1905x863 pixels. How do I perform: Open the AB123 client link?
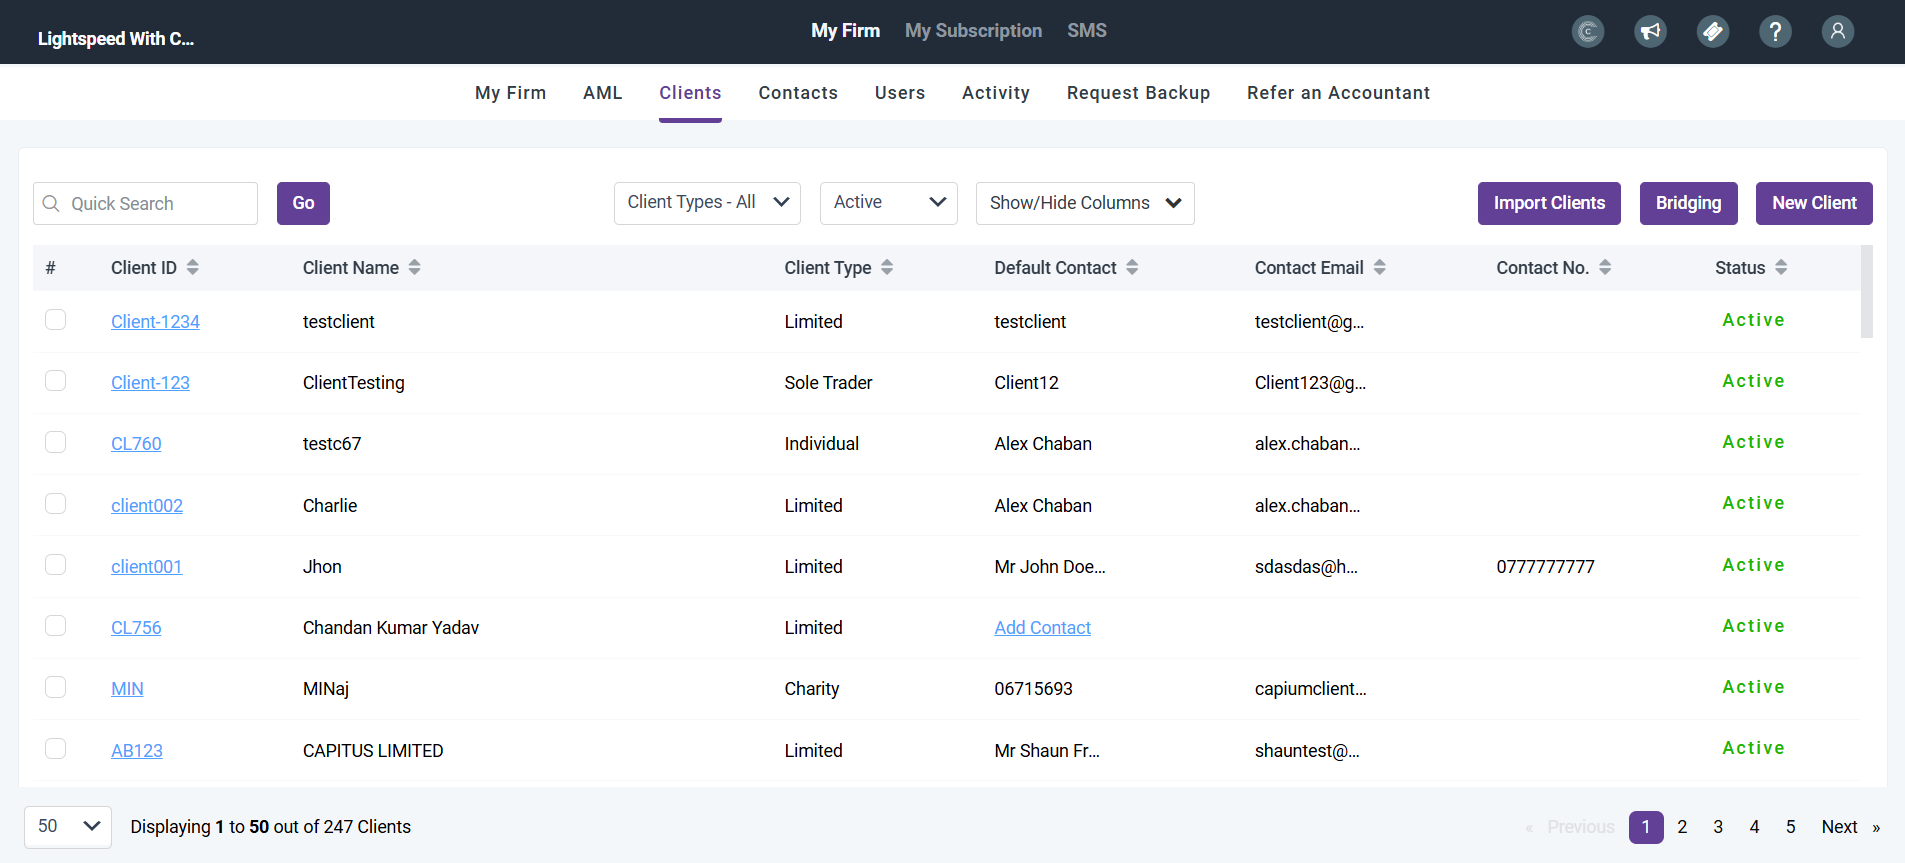point(137,751)
